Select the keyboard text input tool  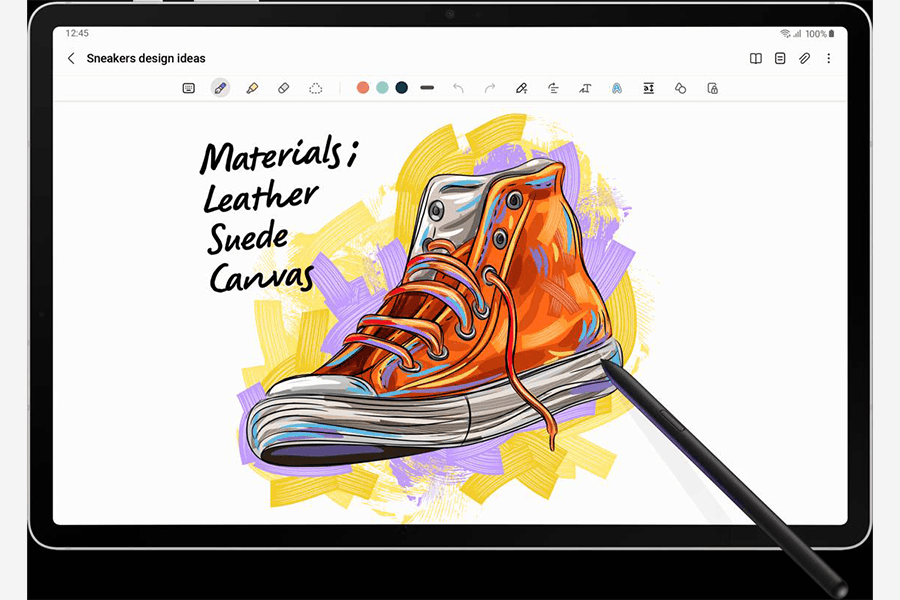[188, 88]
